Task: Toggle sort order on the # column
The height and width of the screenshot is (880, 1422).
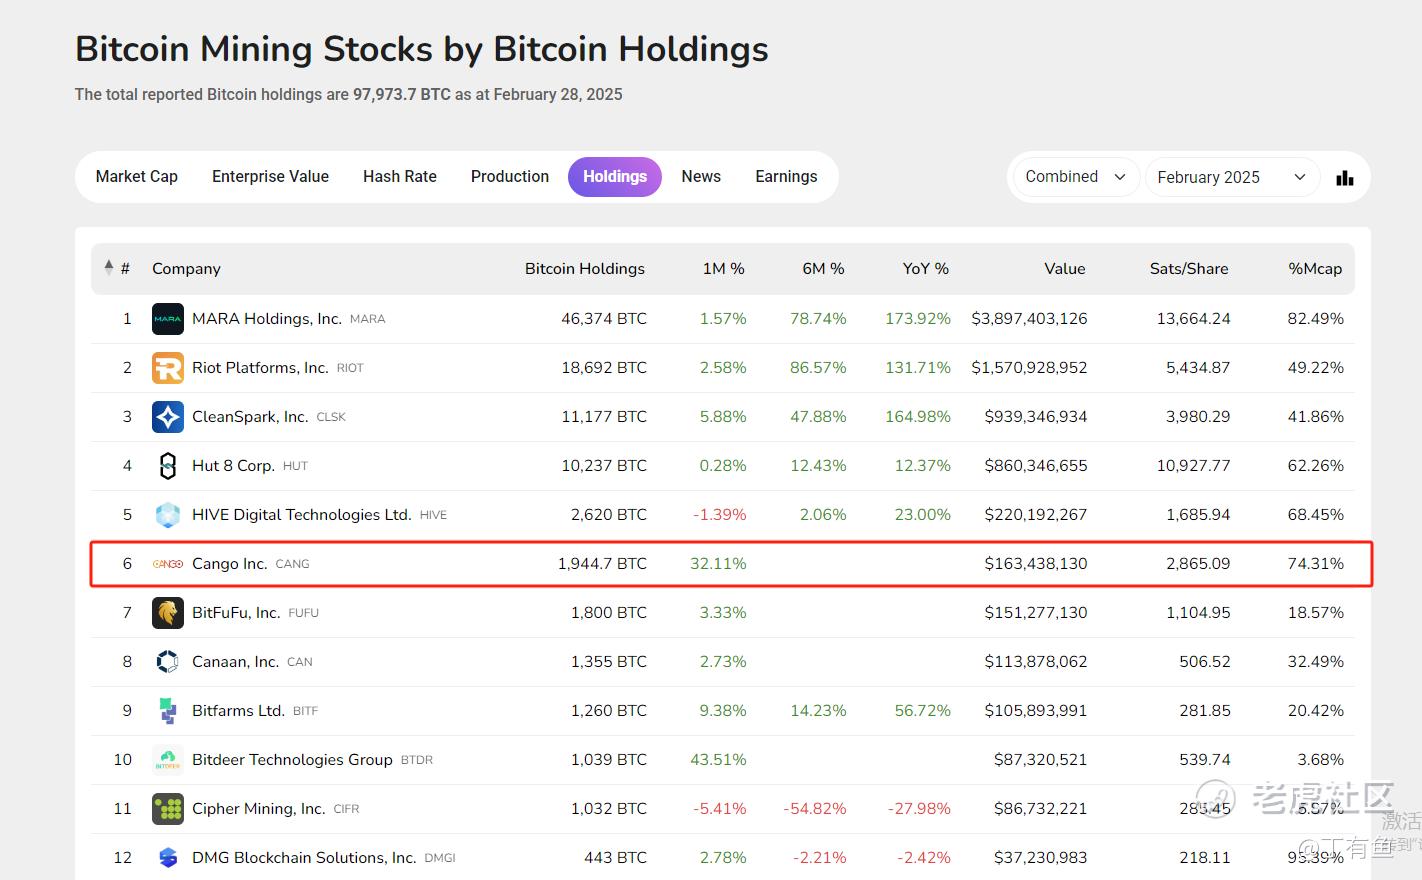Action: pyautogui.click(x=117, y=268)
